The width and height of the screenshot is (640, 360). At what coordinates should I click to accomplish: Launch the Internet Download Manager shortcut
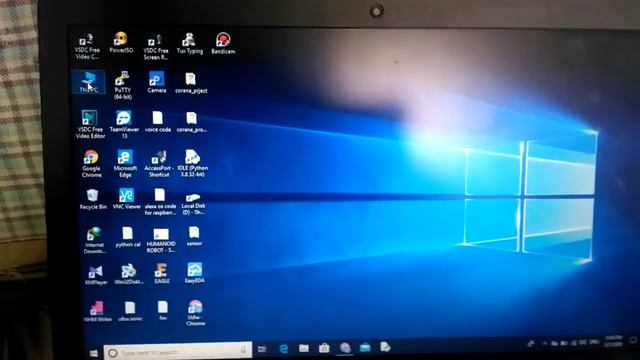(94, 240)
